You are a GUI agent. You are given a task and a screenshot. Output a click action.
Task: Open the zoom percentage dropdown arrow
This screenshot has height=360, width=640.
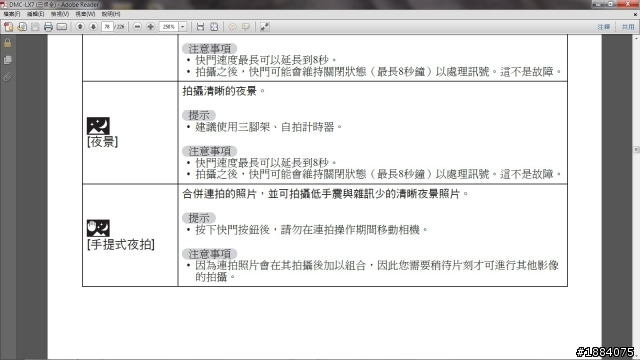click(183, 27)
